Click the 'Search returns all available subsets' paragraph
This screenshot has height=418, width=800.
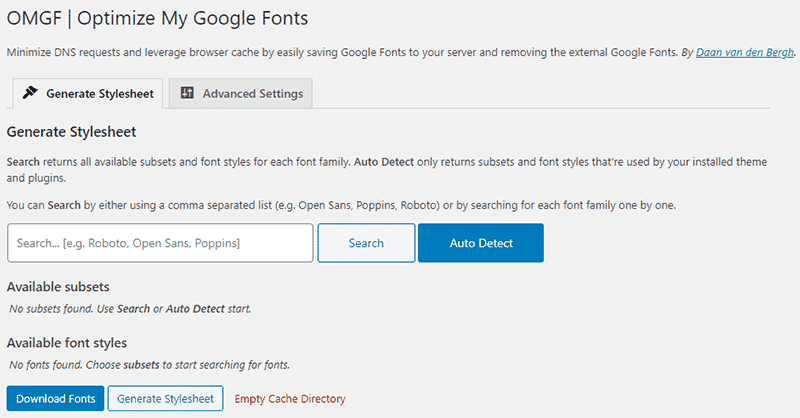[390, 168]
